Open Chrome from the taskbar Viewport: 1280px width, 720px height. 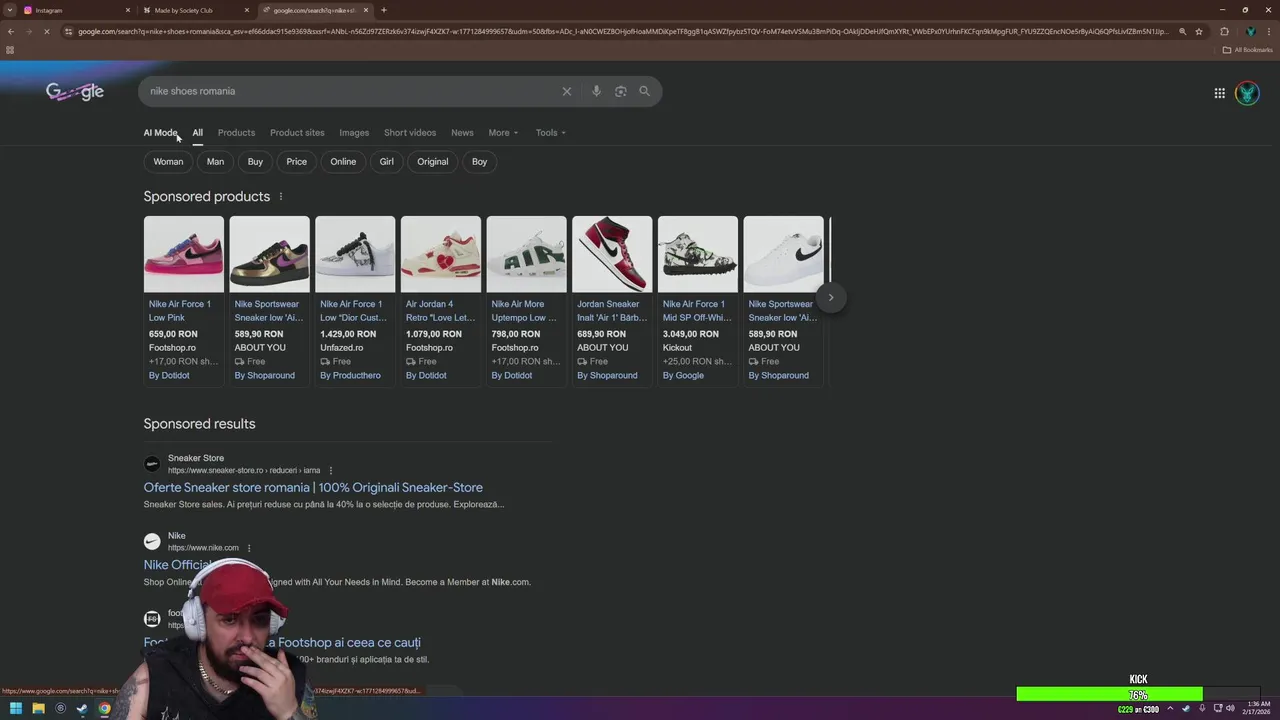(104, 708)
